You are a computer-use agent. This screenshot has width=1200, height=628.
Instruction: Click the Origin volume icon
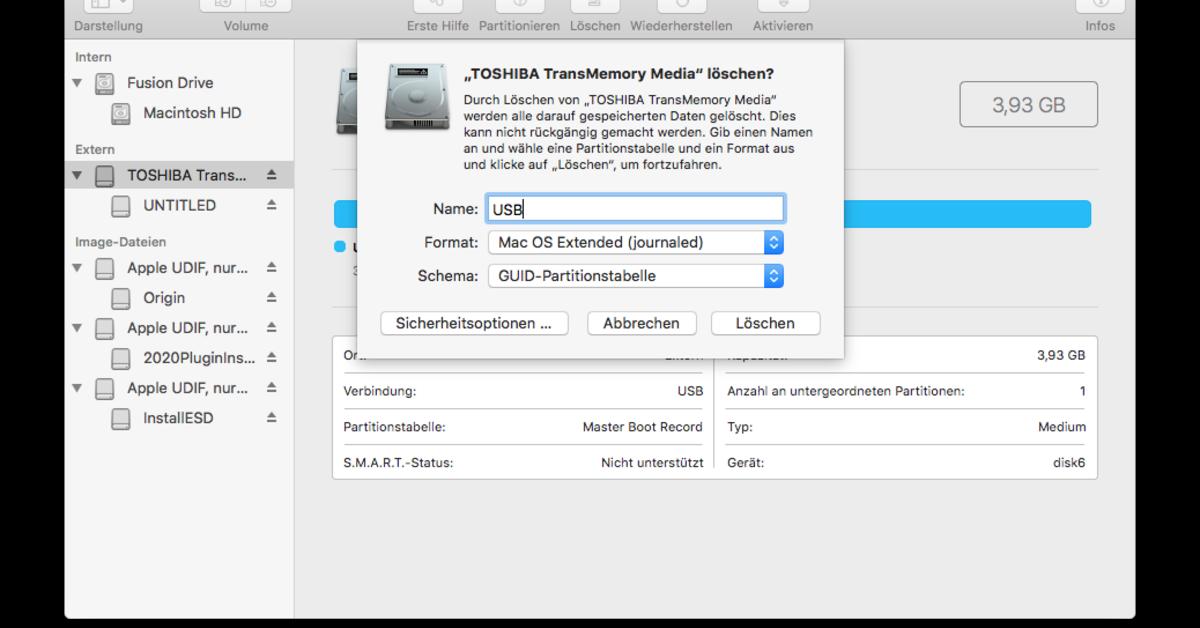click(x=121, y=298)
